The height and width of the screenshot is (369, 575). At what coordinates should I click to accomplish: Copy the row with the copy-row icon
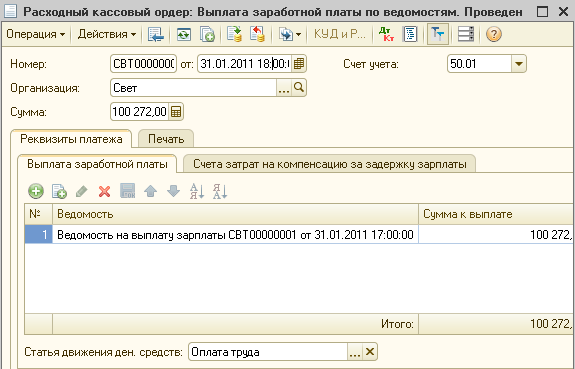point(59,191)
